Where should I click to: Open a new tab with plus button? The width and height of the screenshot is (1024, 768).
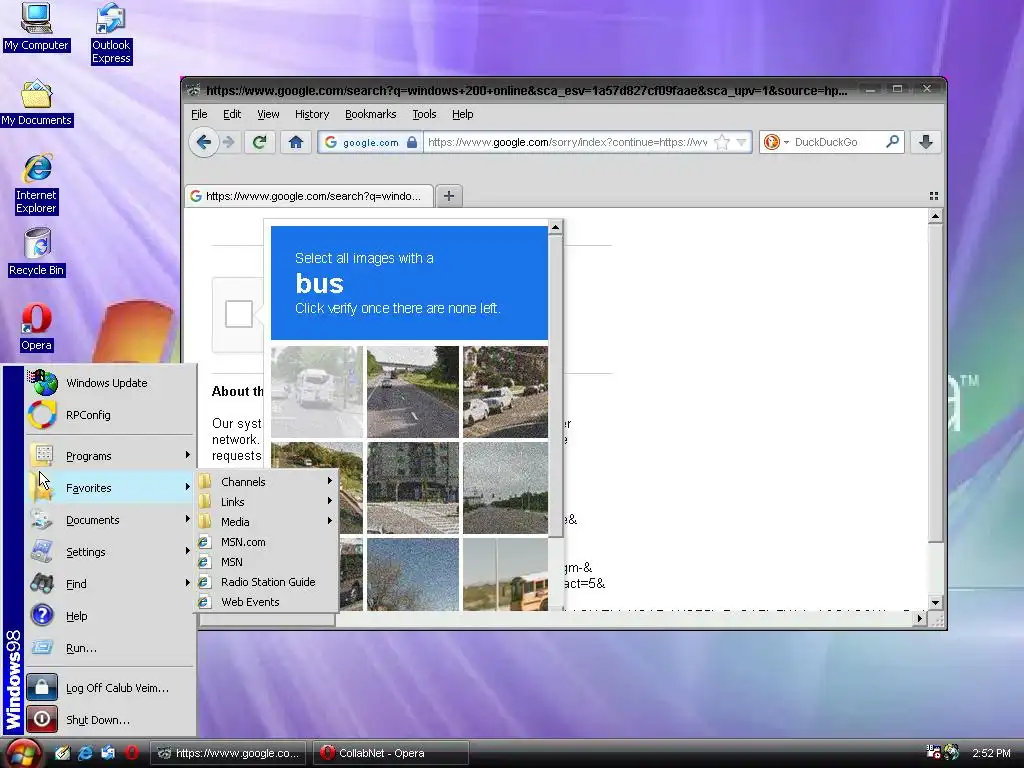(x=449, y=196)
